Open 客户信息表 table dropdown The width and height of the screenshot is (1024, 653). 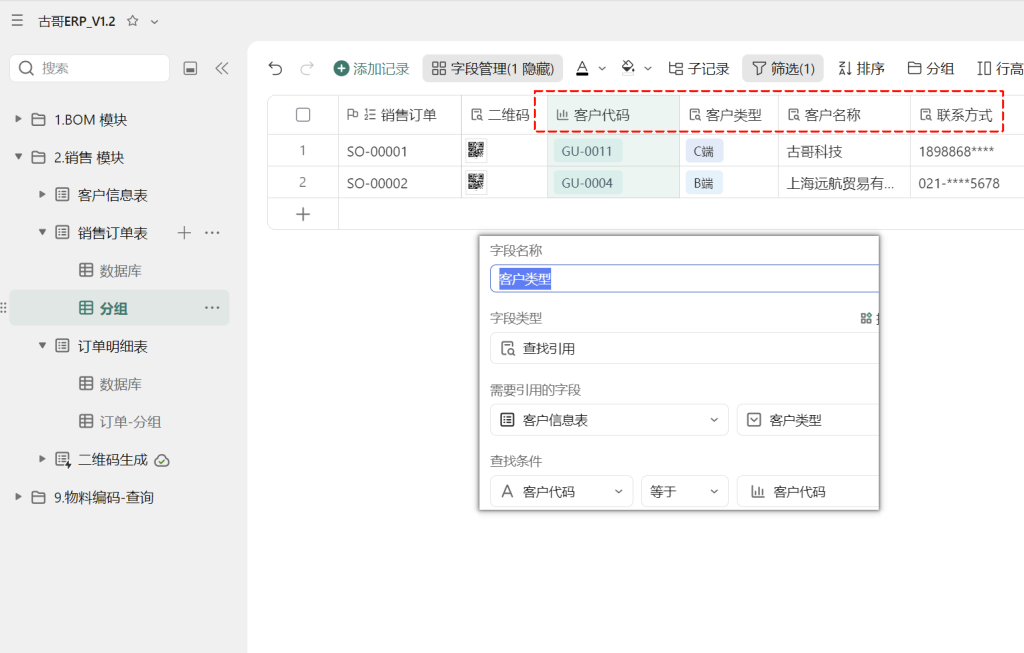(609, 419)
